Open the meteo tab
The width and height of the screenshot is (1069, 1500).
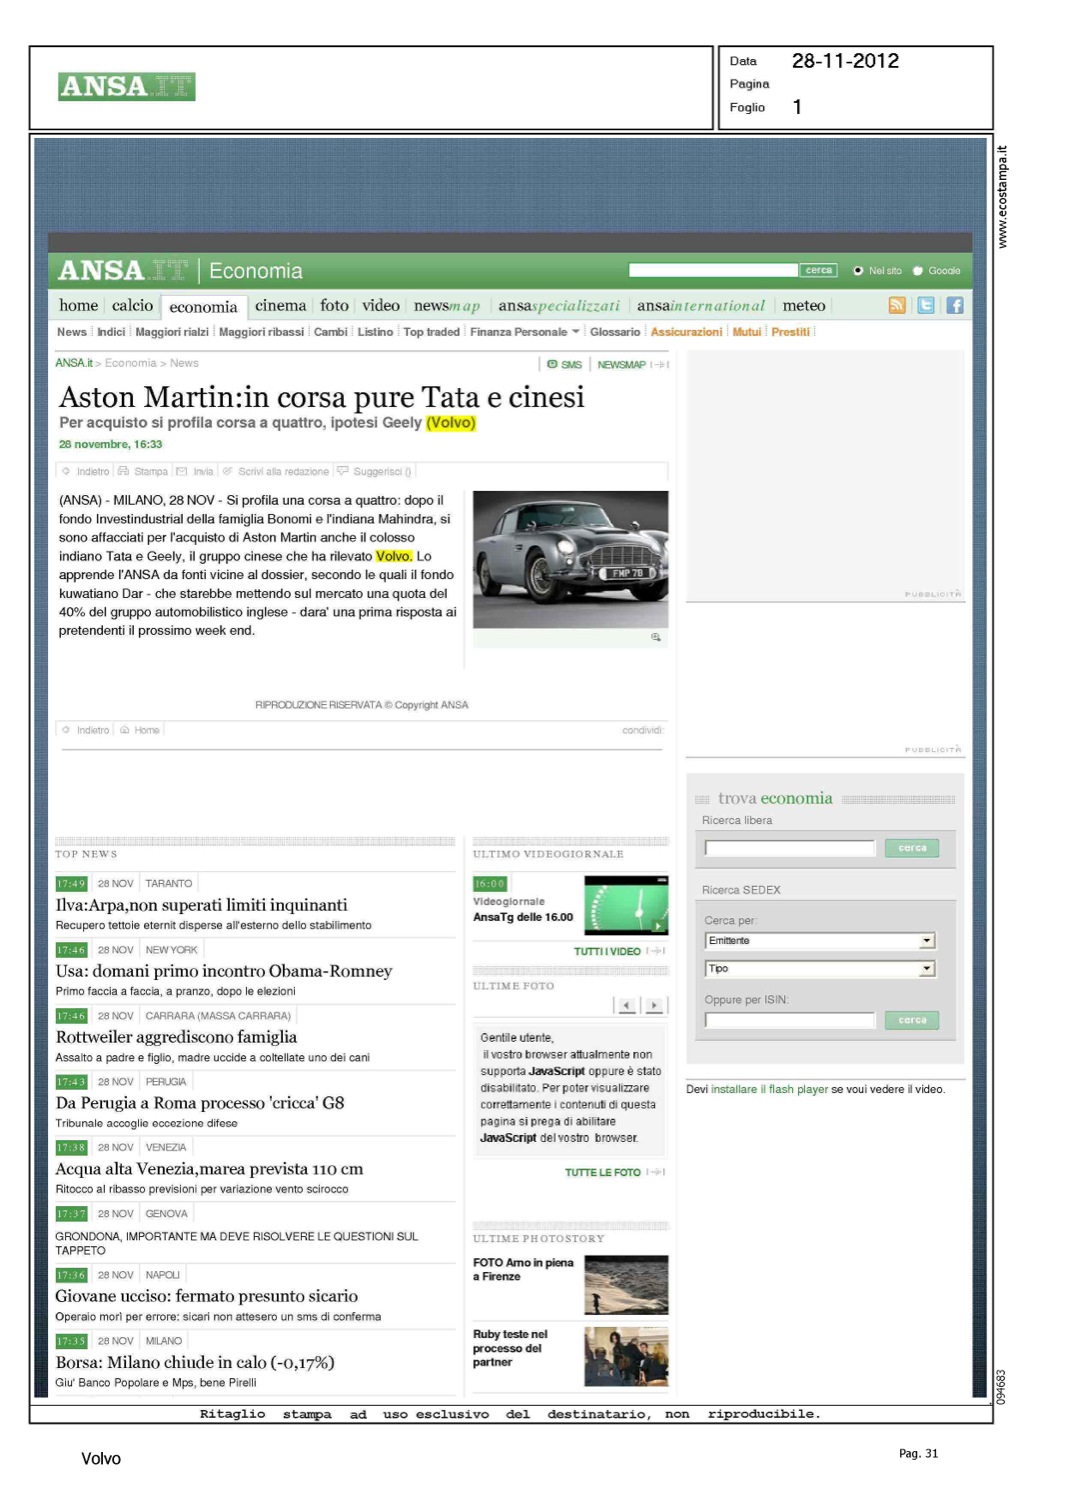click(804, 306)
